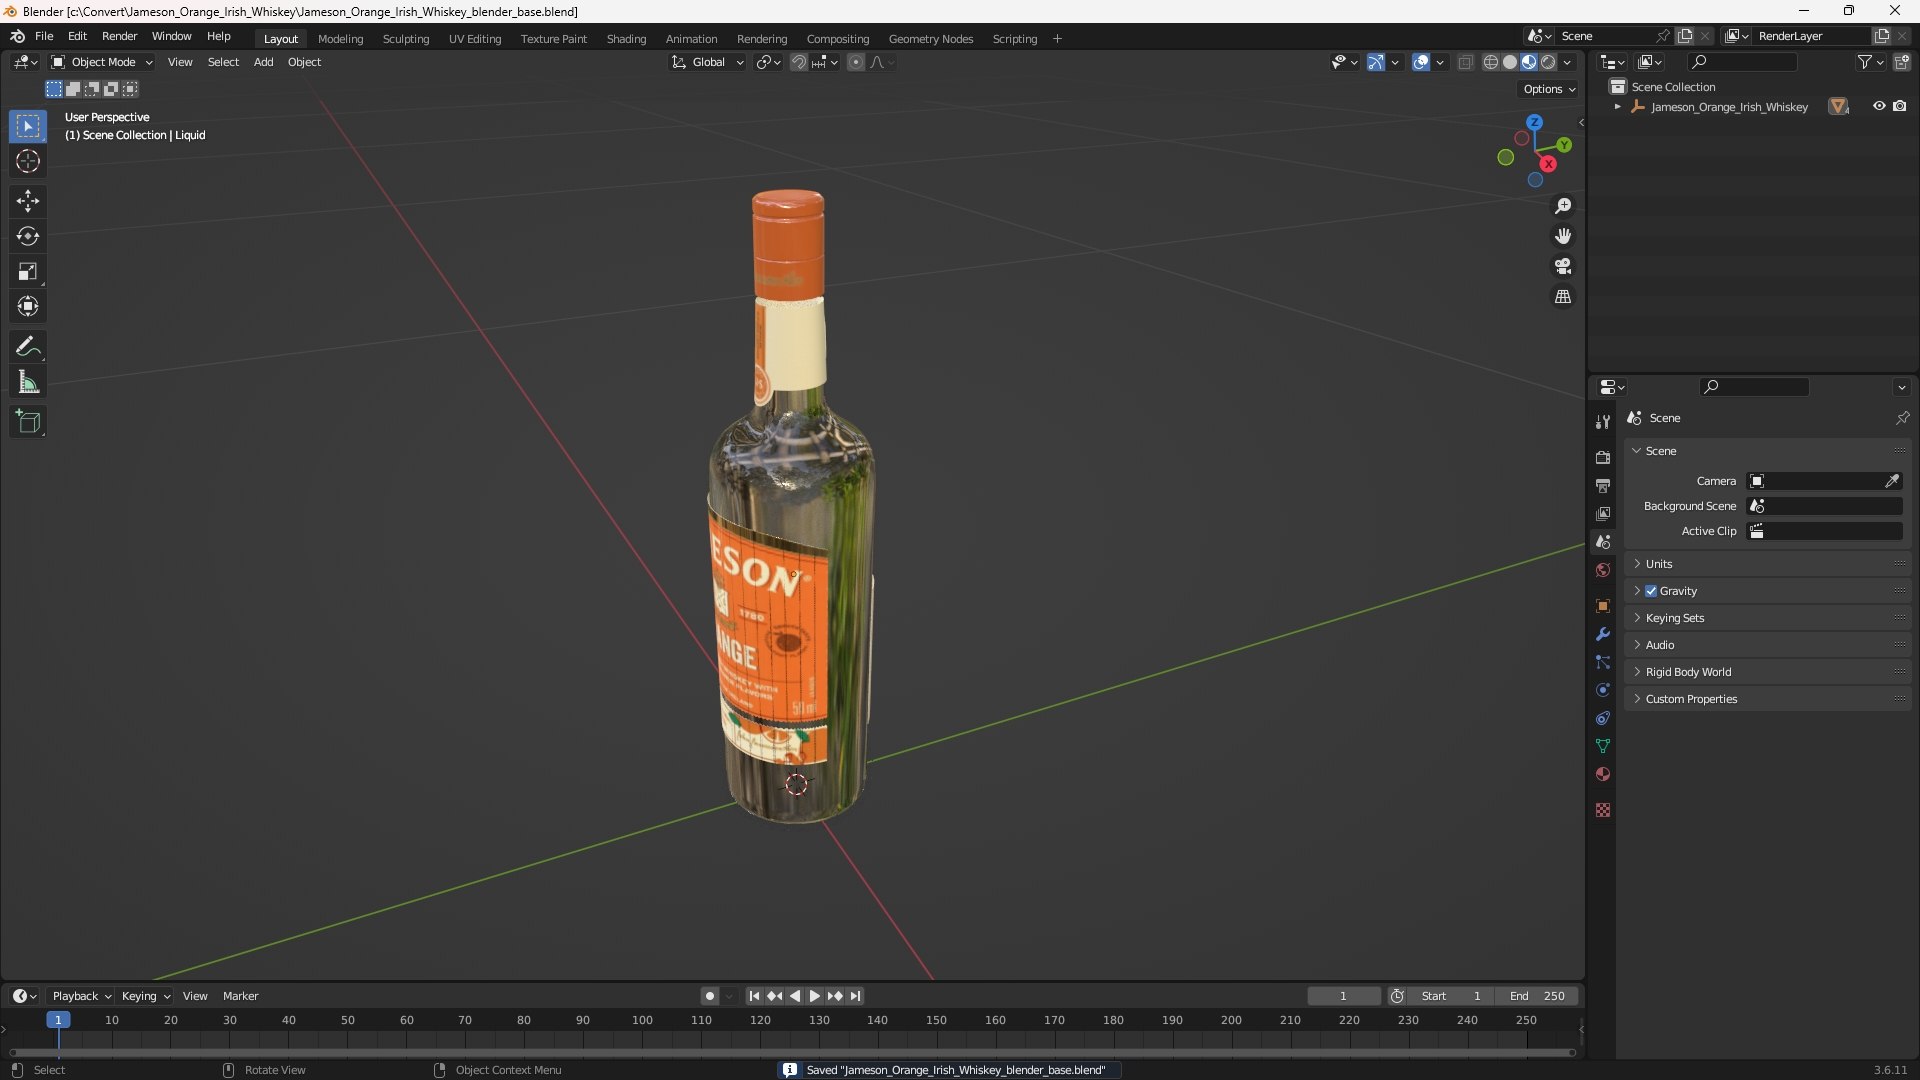Click the current frame number field
Viewport: 1920px width, 1080px height.
click(x=1343, y=996)
